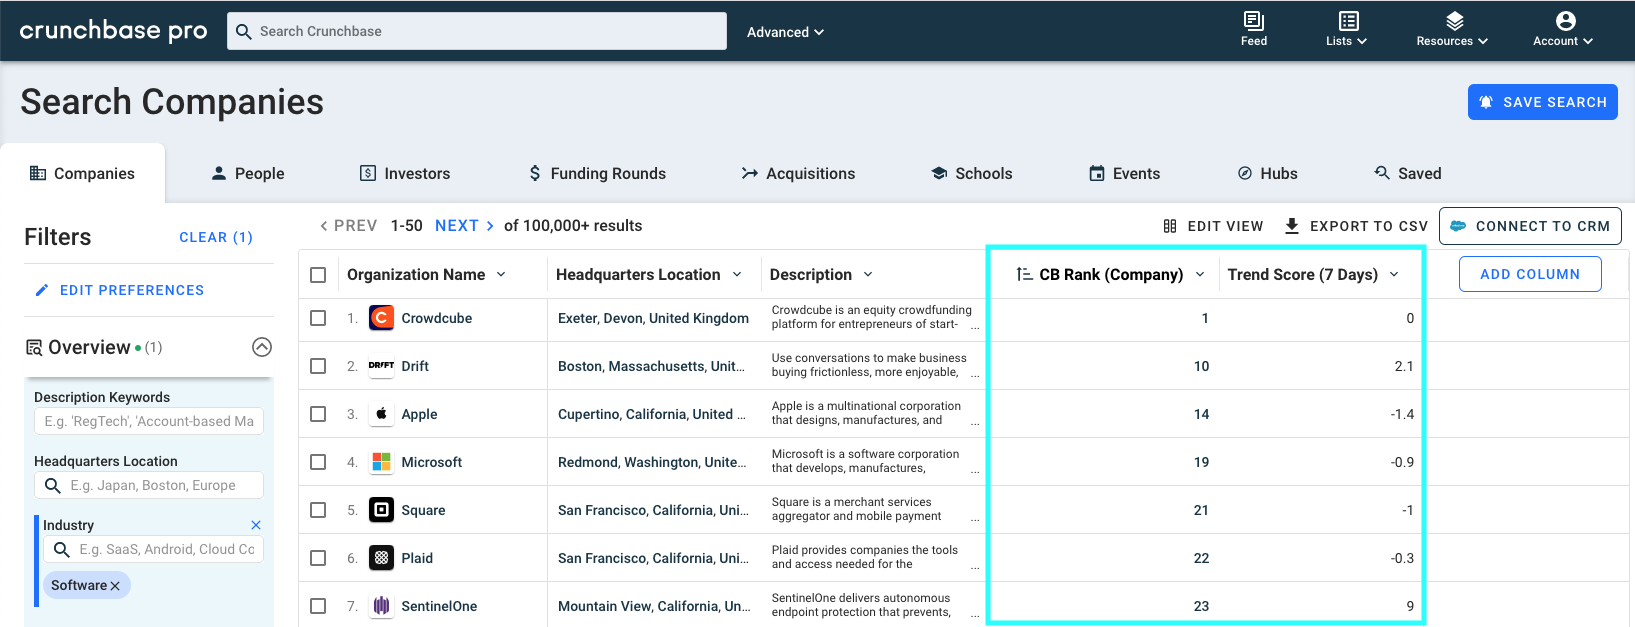Open the CB Rank (Company) column dropdown
This screenshot has height=627, width=1635.
[x=1200, y=274]
